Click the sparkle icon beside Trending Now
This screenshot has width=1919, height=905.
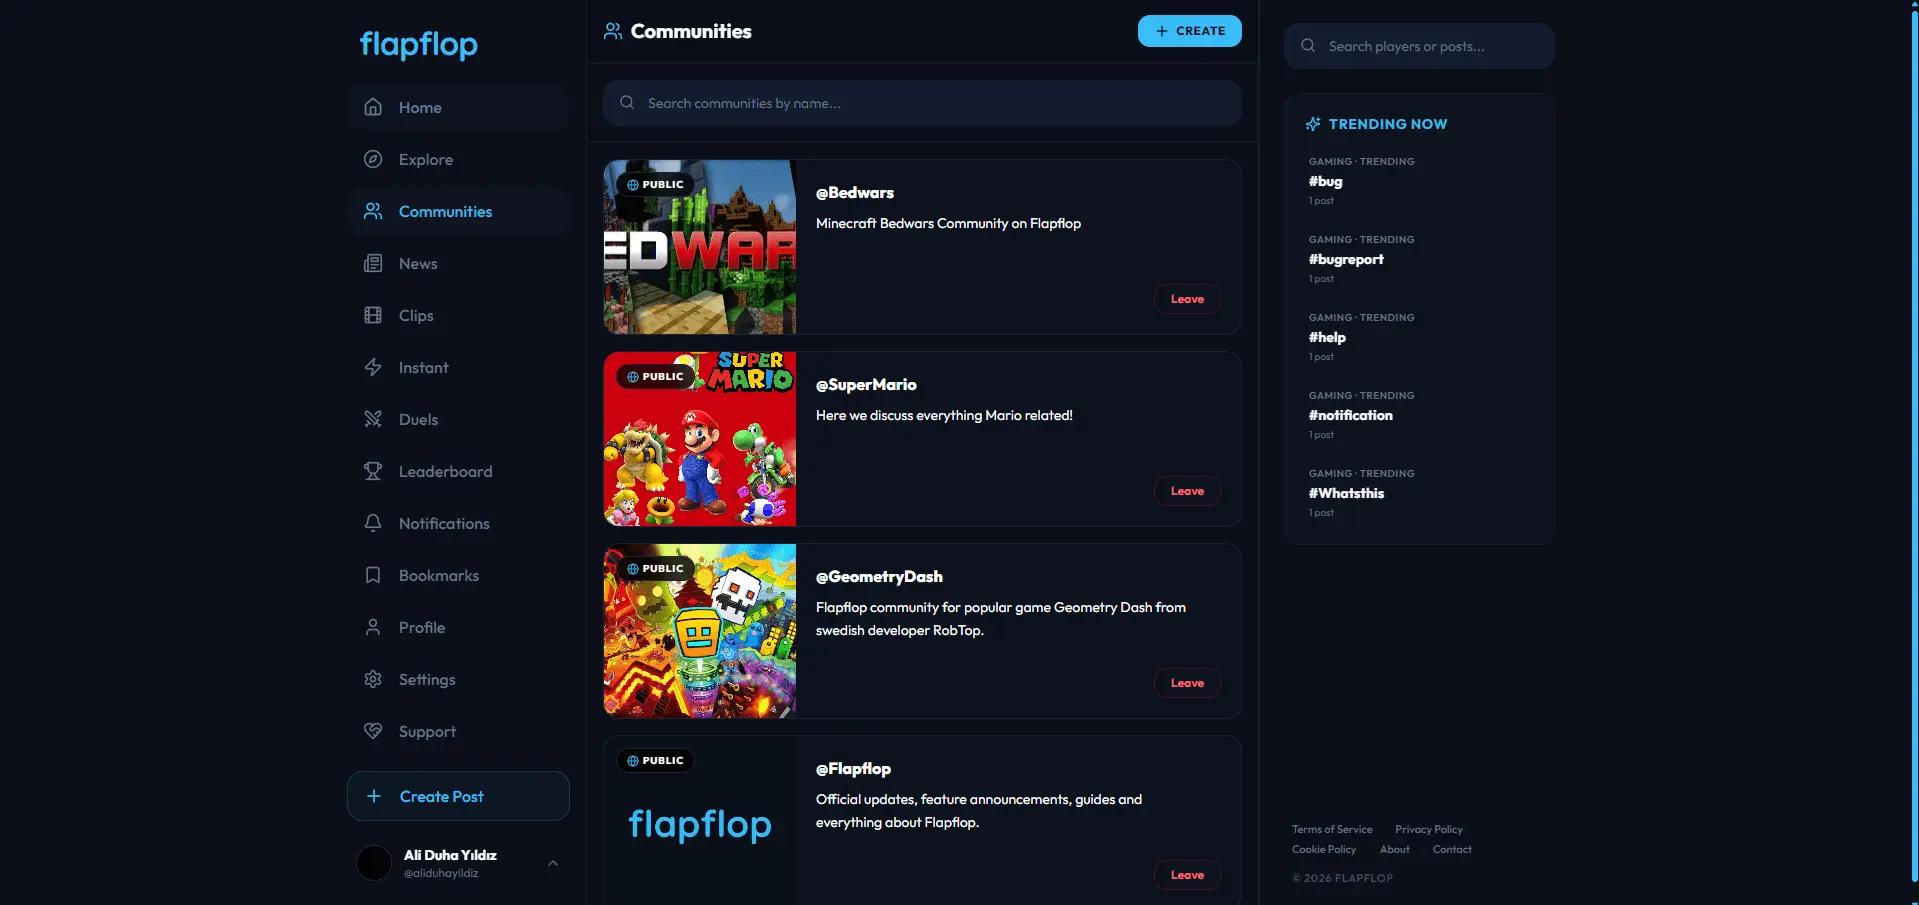tap(1313, 124)
